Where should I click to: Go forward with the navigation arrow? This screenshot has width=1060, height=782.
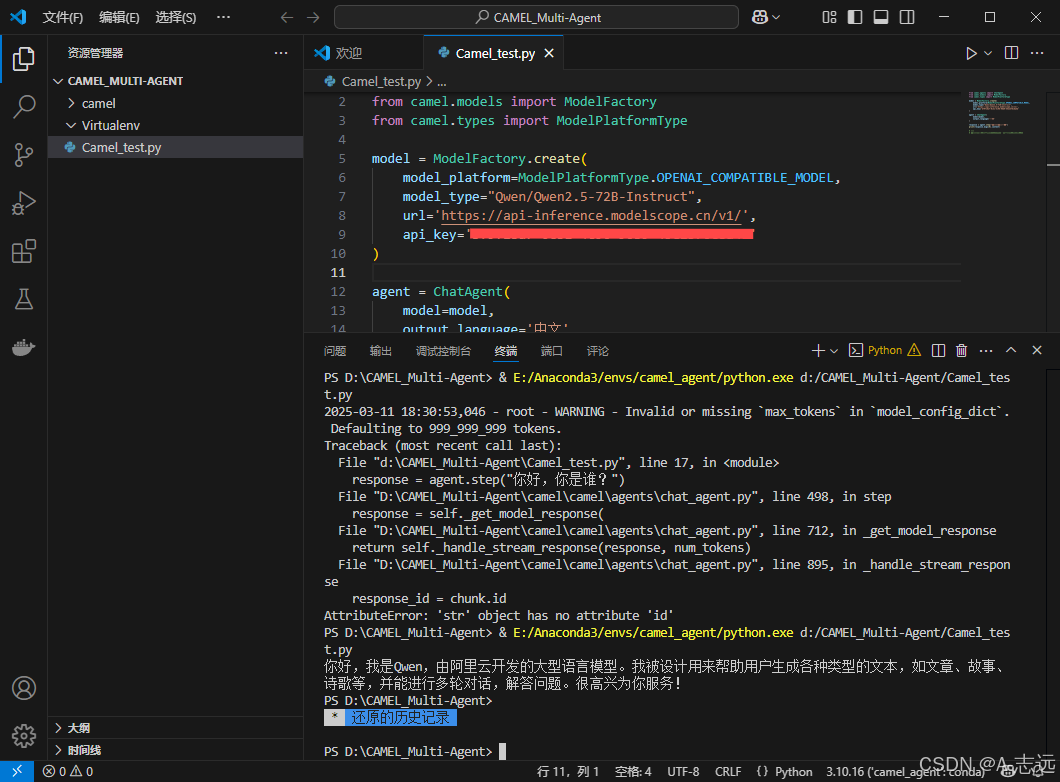[312, 18]
